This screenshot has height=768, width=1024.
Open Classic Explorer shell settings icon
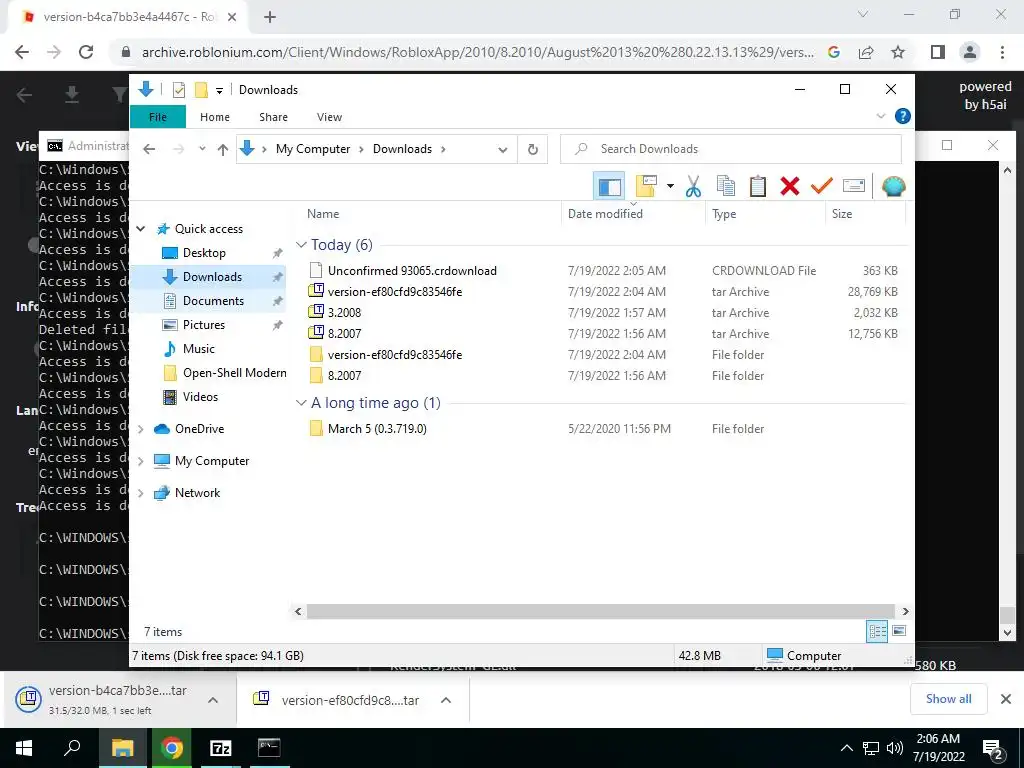[893, 187]
